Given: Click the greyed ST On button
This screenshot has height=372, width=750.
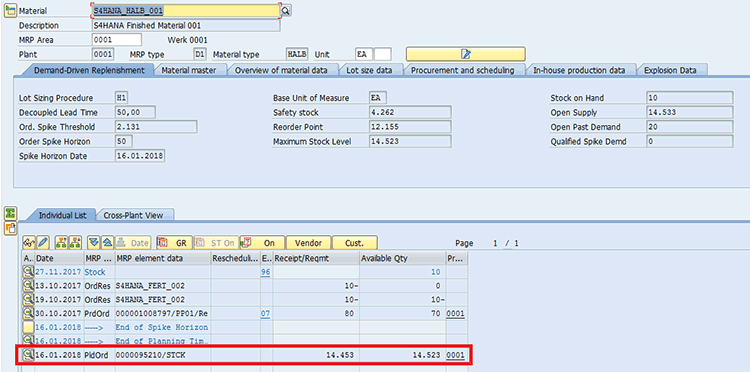Looking at the screenshot, I should click(215, 242).
